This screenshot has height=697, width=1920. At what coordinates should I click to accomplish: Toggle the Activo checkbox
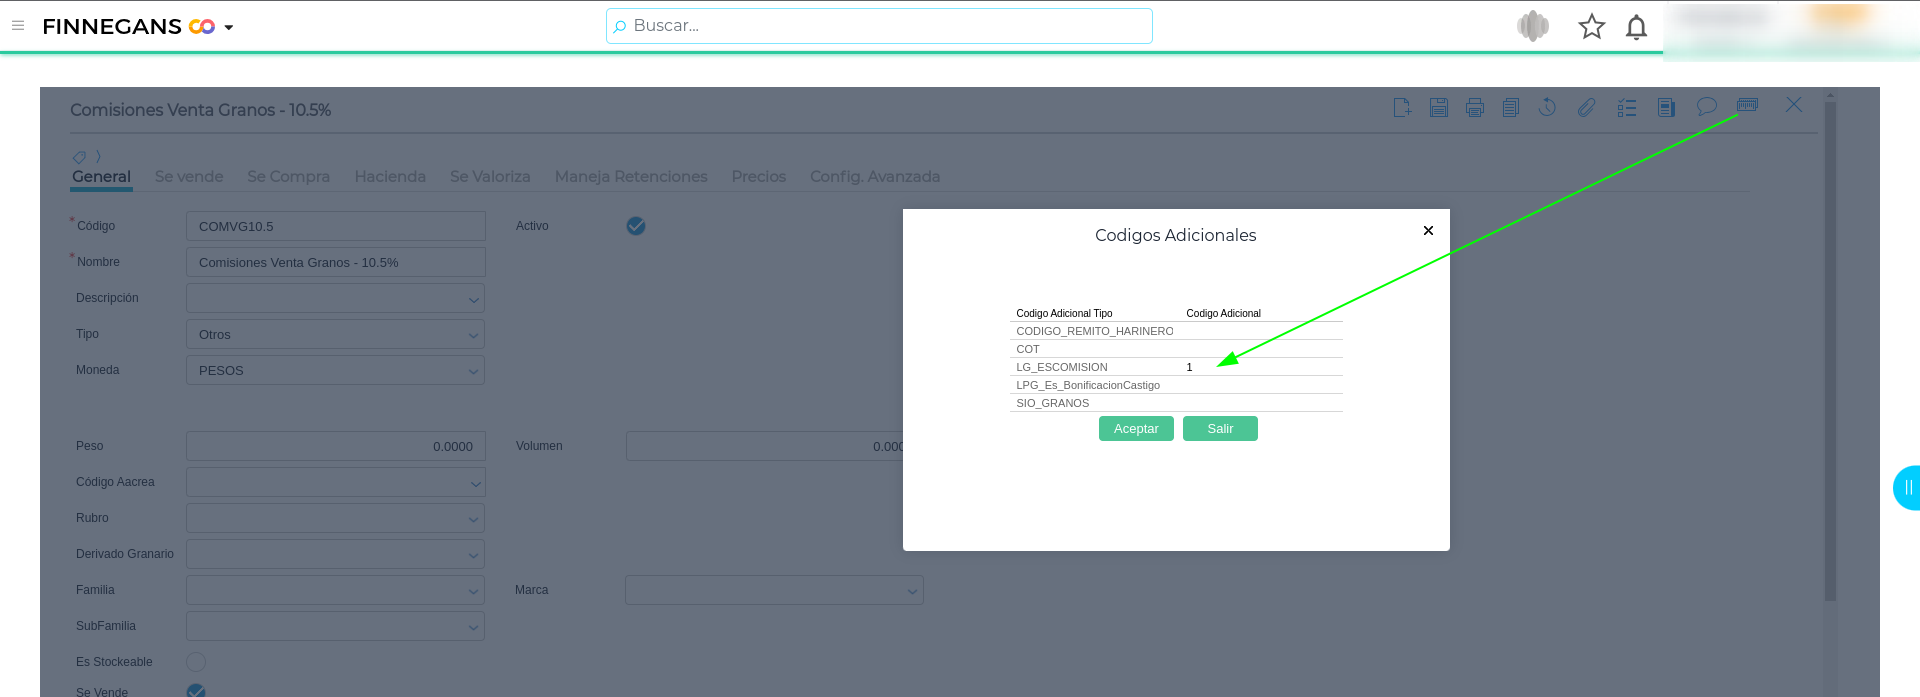[x=636, y=226]
